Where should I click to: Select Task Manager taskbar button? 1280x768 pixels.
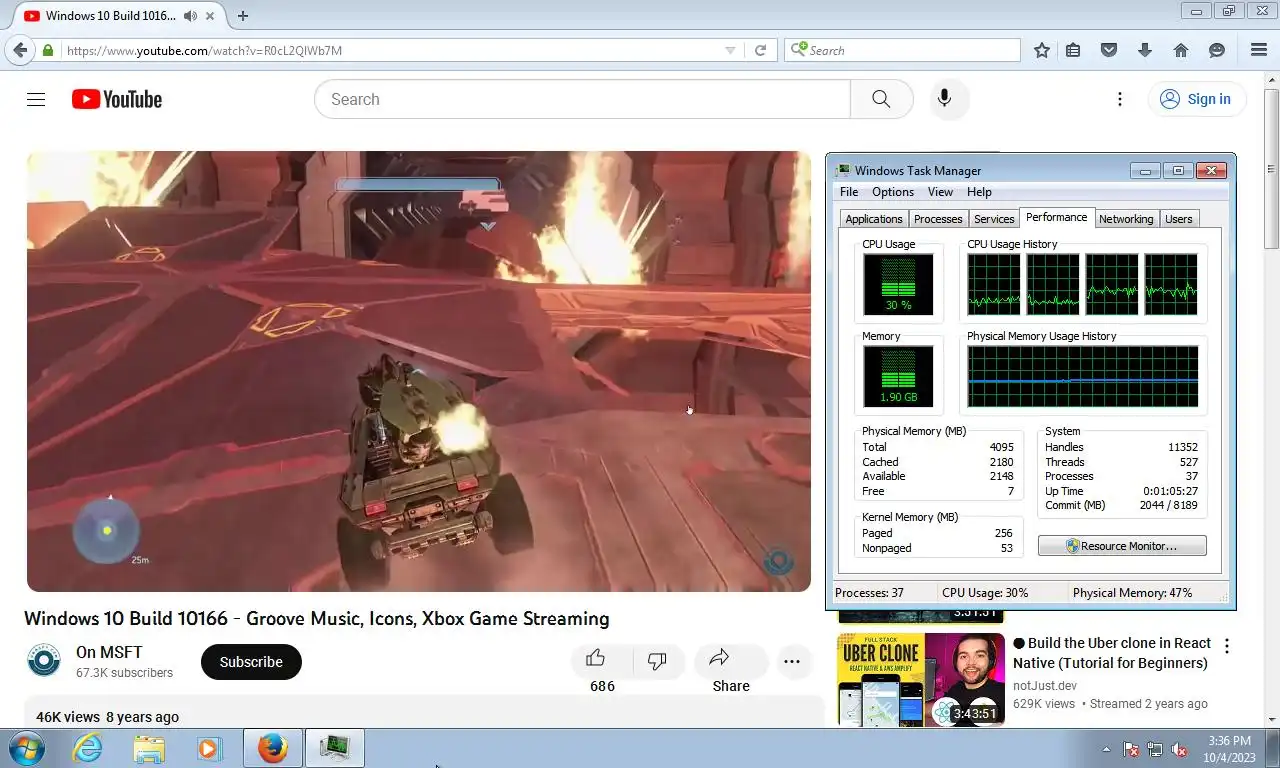(x=334, y=748)
